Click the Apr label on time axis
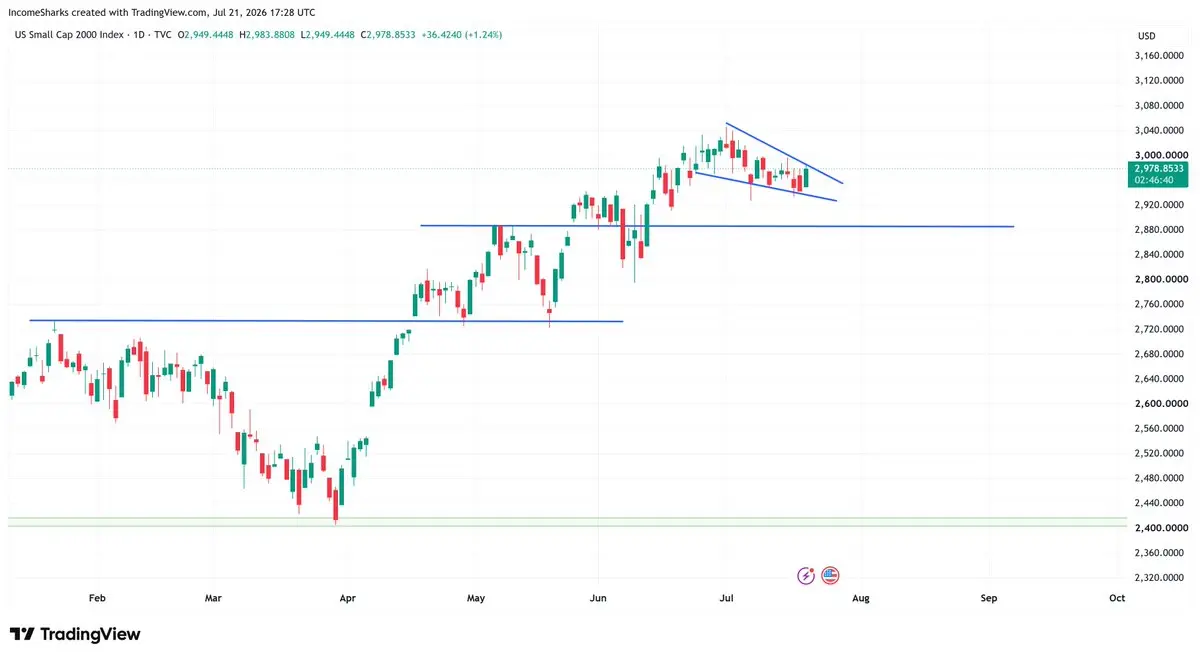The height and width of the screenshot is (659, 1200). (348, 598)
